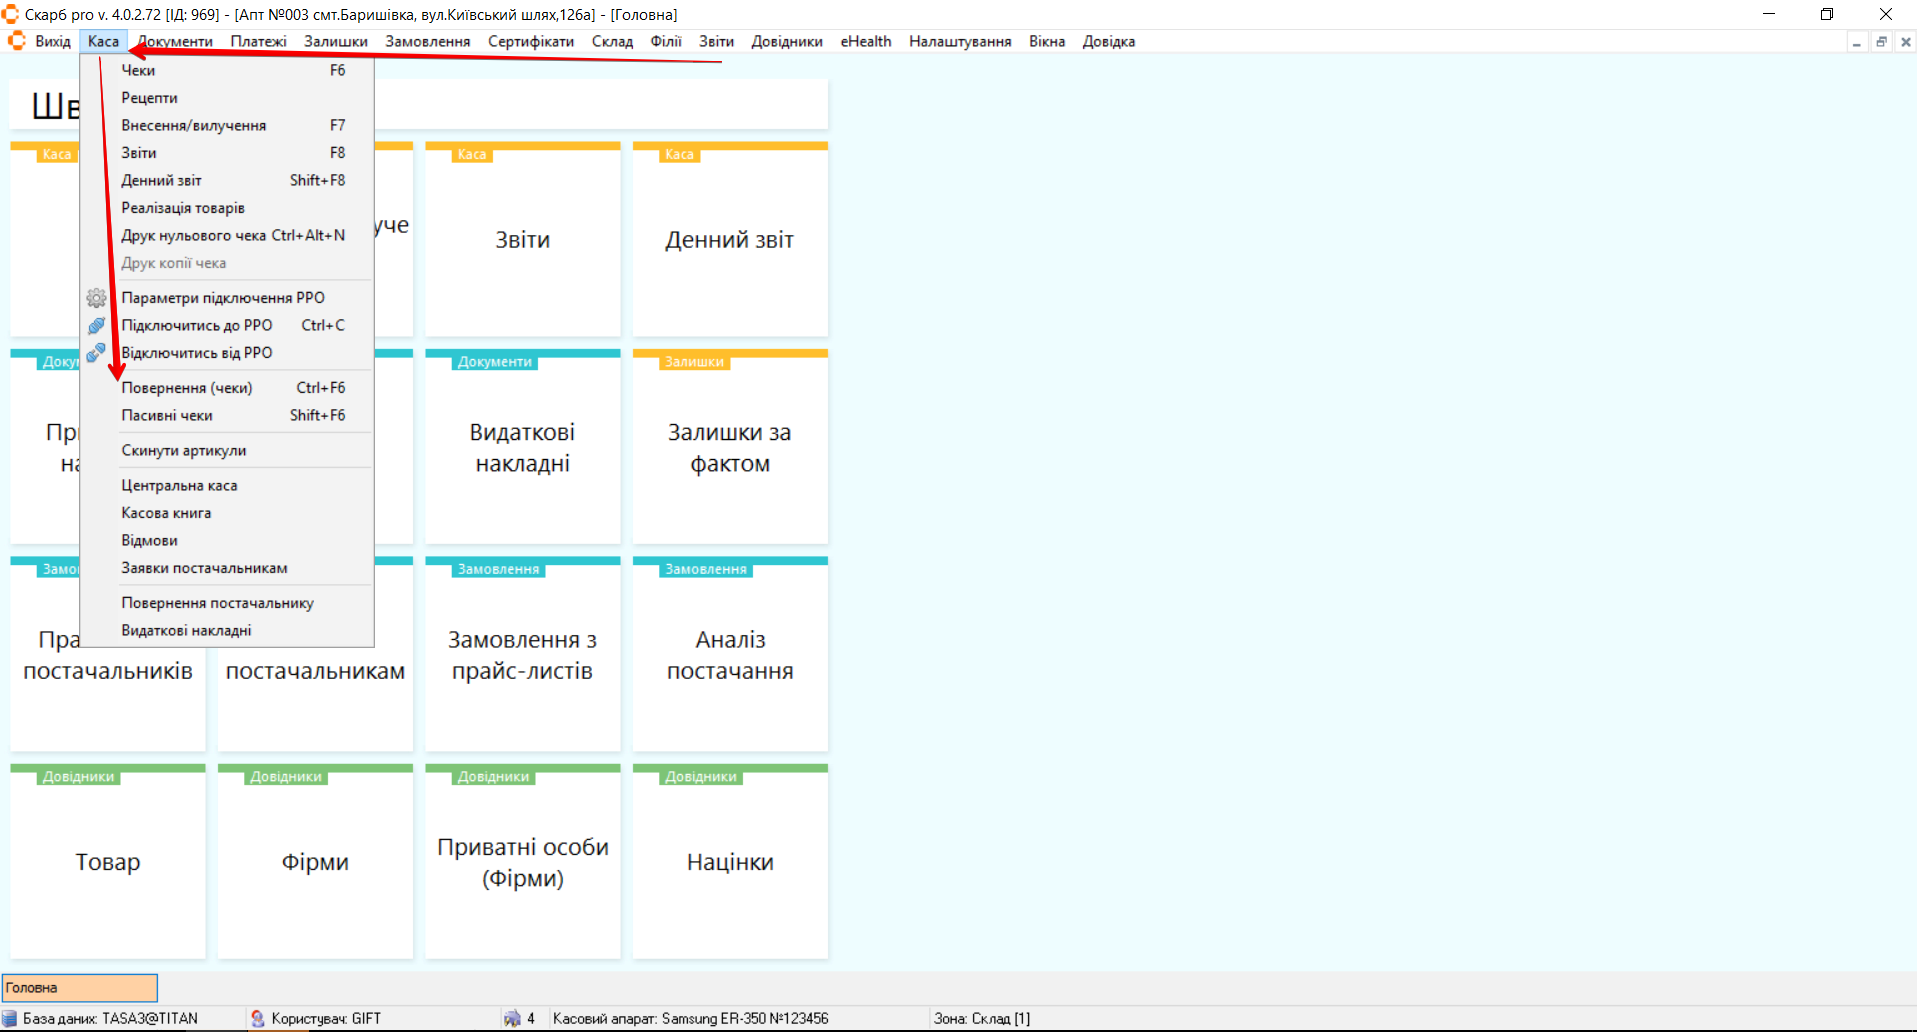Image resolution: width=1917 pixels, height=1032 pixels.
Task: Open Чеки from the Каса menu
Action: (138, 70)
